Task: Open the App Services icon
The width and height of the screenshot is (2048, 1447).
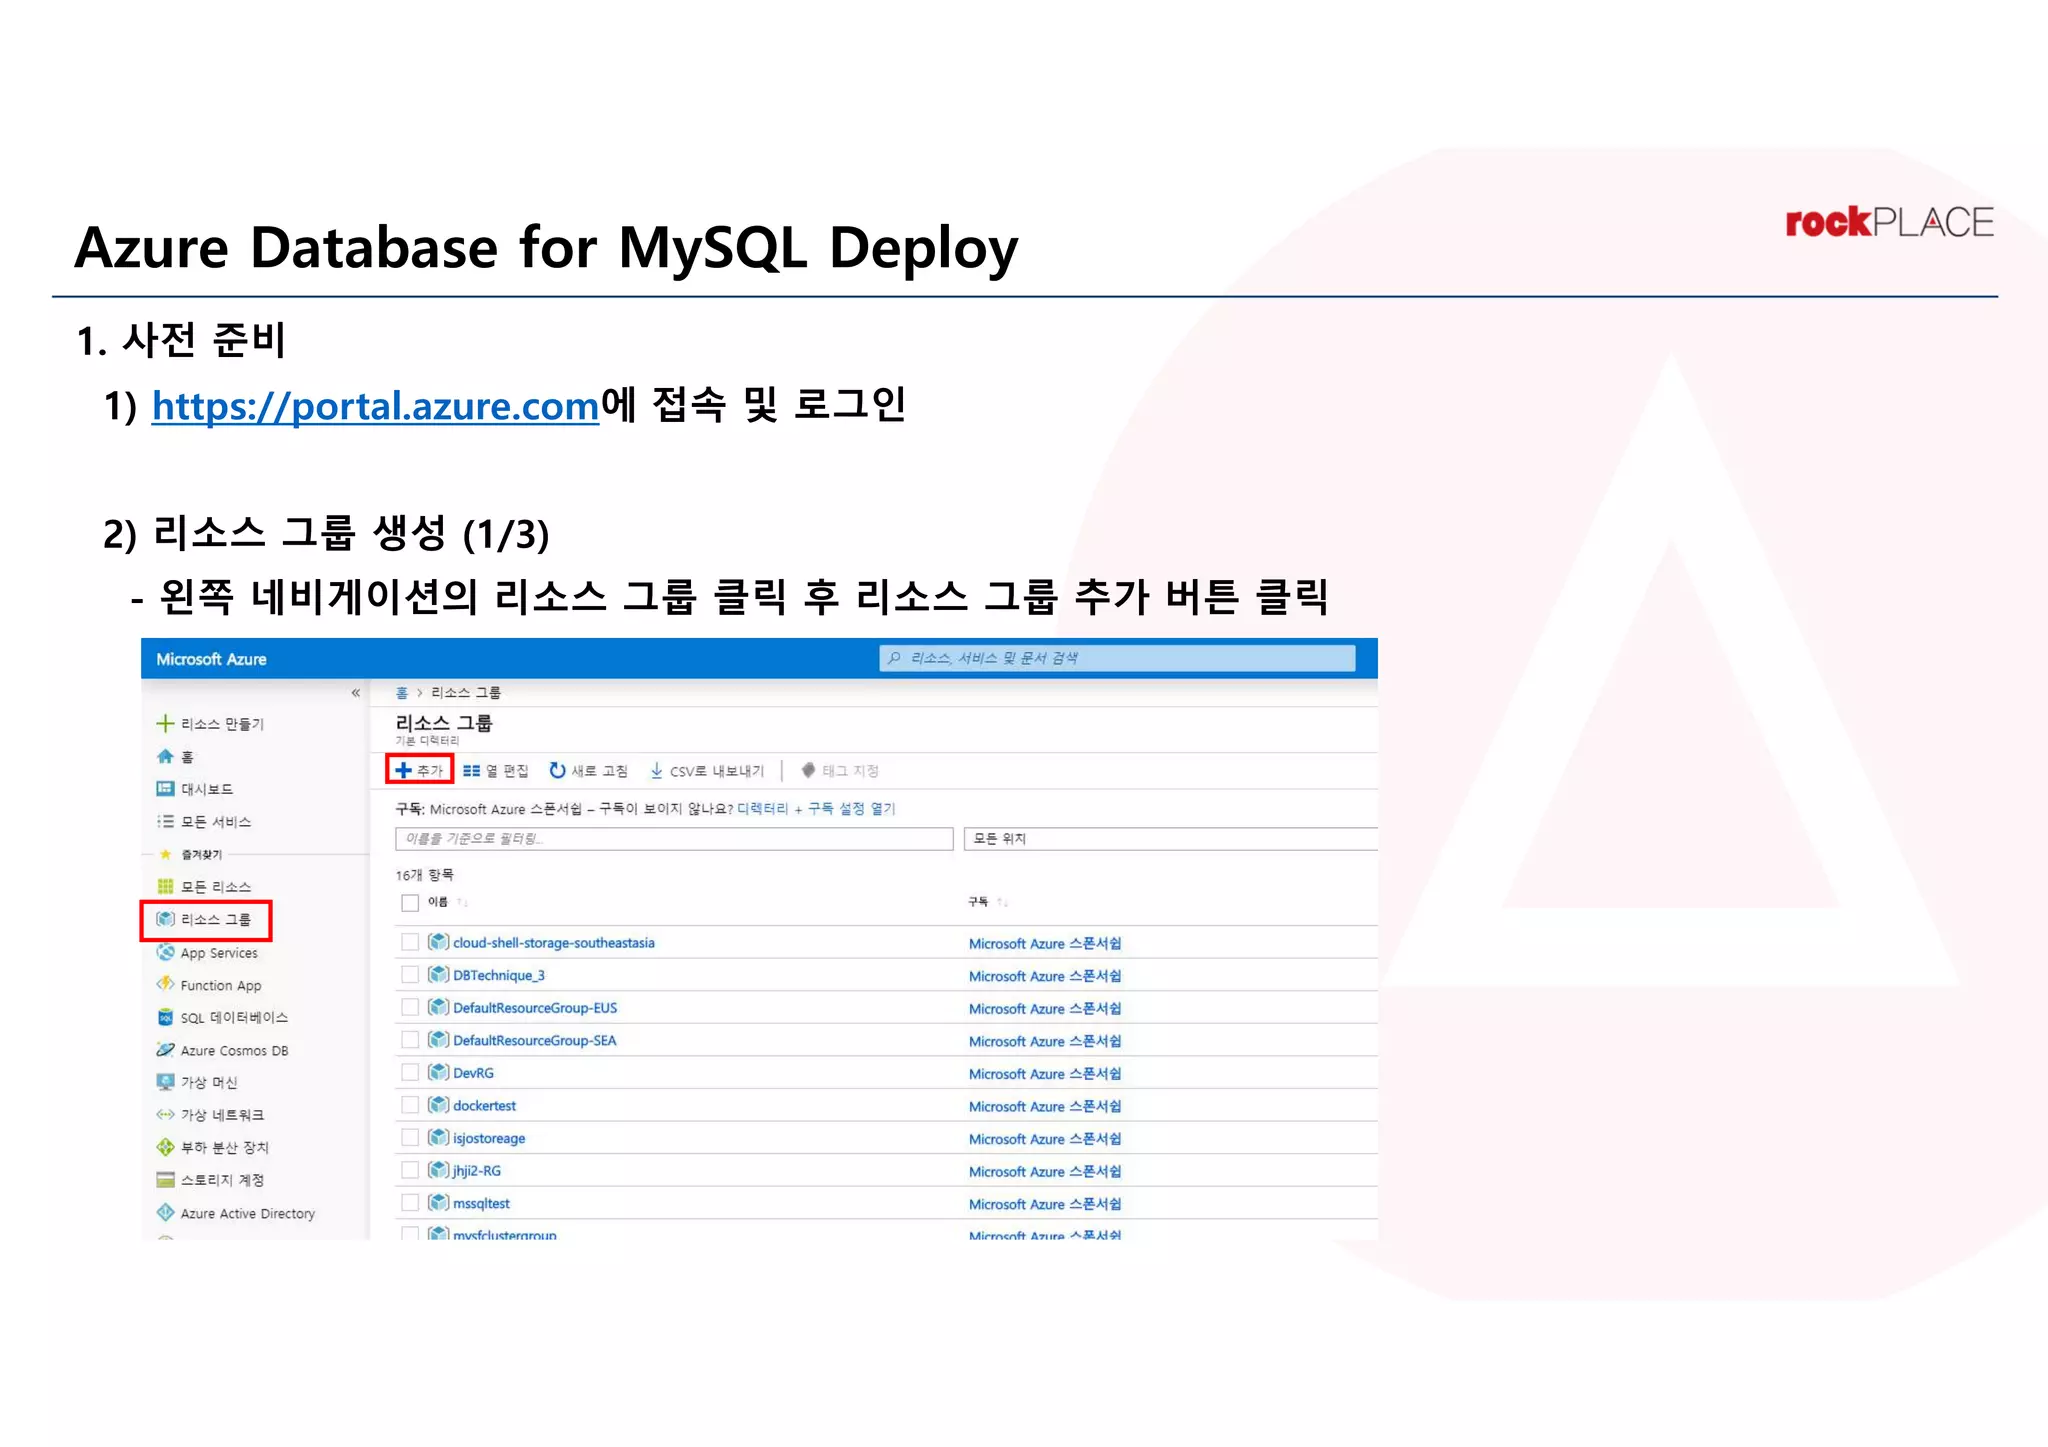Action: click(165, 952)
